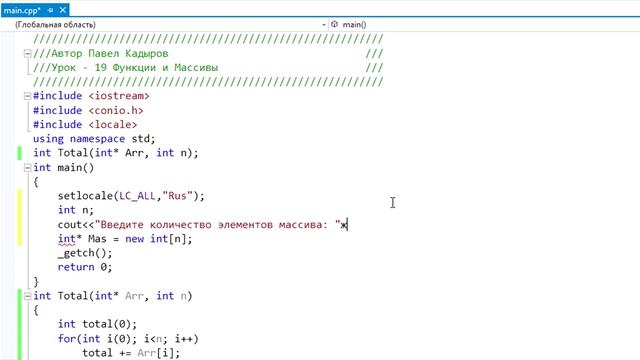Click the int total(0); line

[x=97, y=324]
